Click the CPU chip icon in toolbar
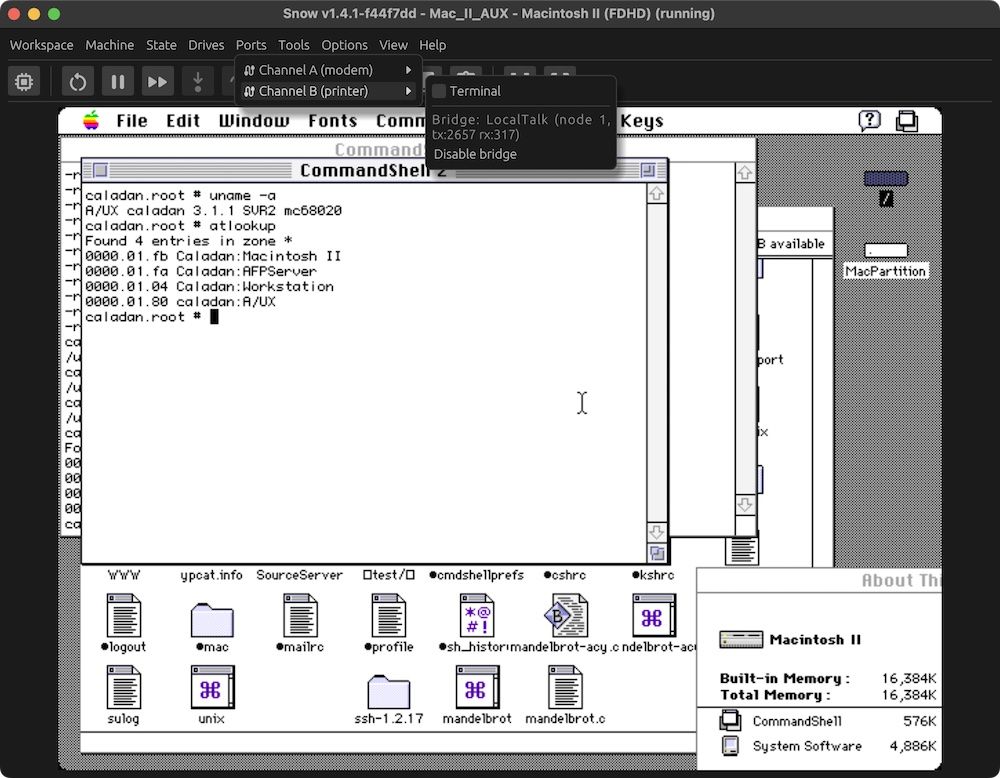The width and height of the screenshot is (1000, 778). pyautogui.click(x=24, y=82)
